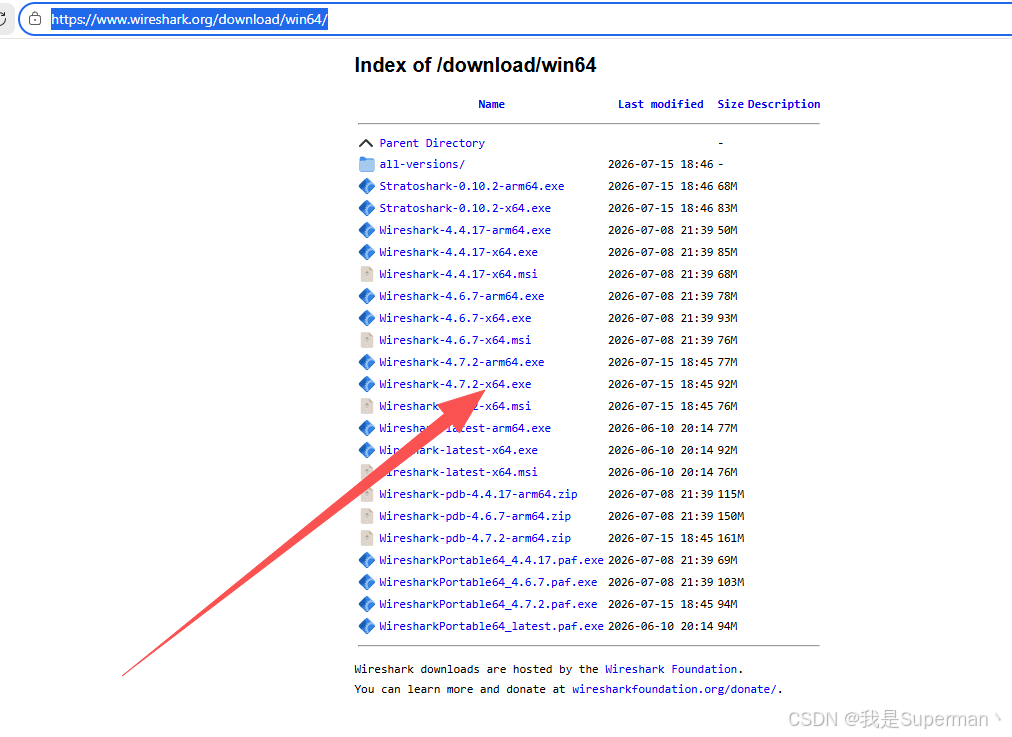This screenshot has height=737, width=1012.
Task: Click the exe icon for Stratoshark-0.10.2-arm64.exe
Action: [367, 187]
